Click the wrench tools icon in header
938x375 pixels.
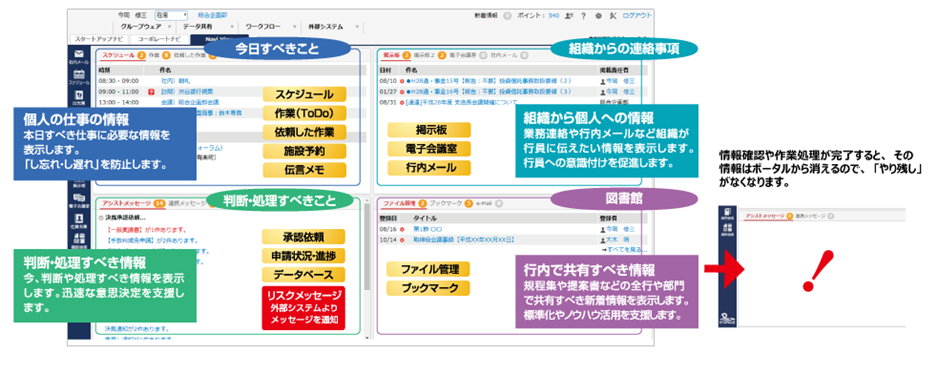click(613, 16)
